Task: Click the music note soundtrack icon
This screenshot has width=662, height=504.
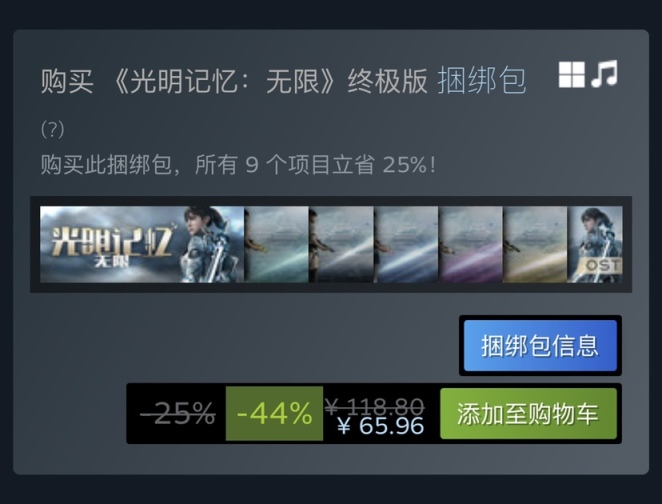Action: coord(605,74)
